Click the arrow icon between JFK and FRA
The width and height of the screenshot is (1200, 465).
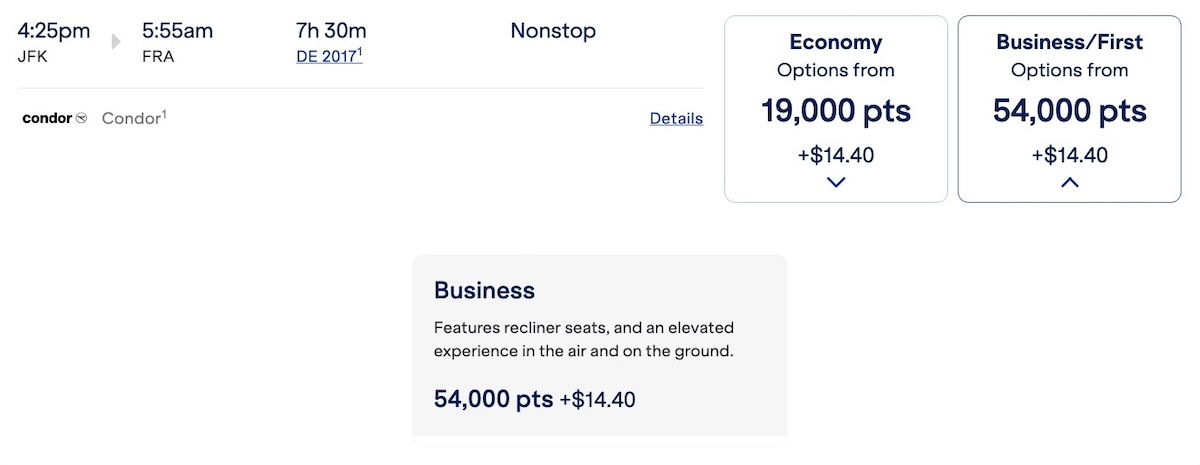point(116,42)
